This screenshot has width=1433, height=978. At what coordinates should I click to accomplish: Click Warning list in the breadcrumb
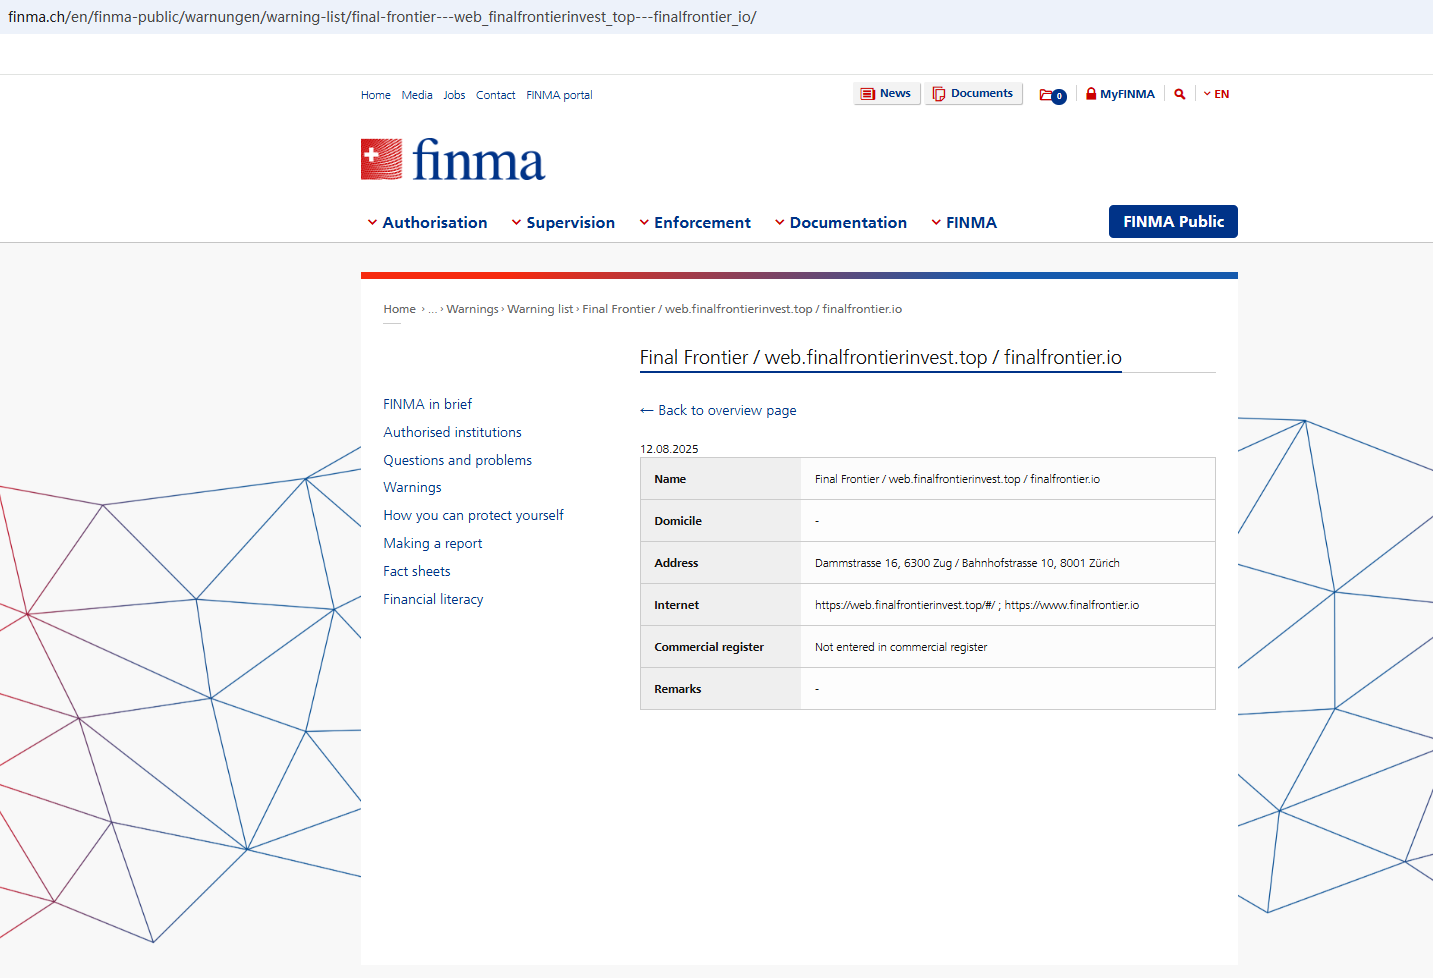(x=540, y=309)
